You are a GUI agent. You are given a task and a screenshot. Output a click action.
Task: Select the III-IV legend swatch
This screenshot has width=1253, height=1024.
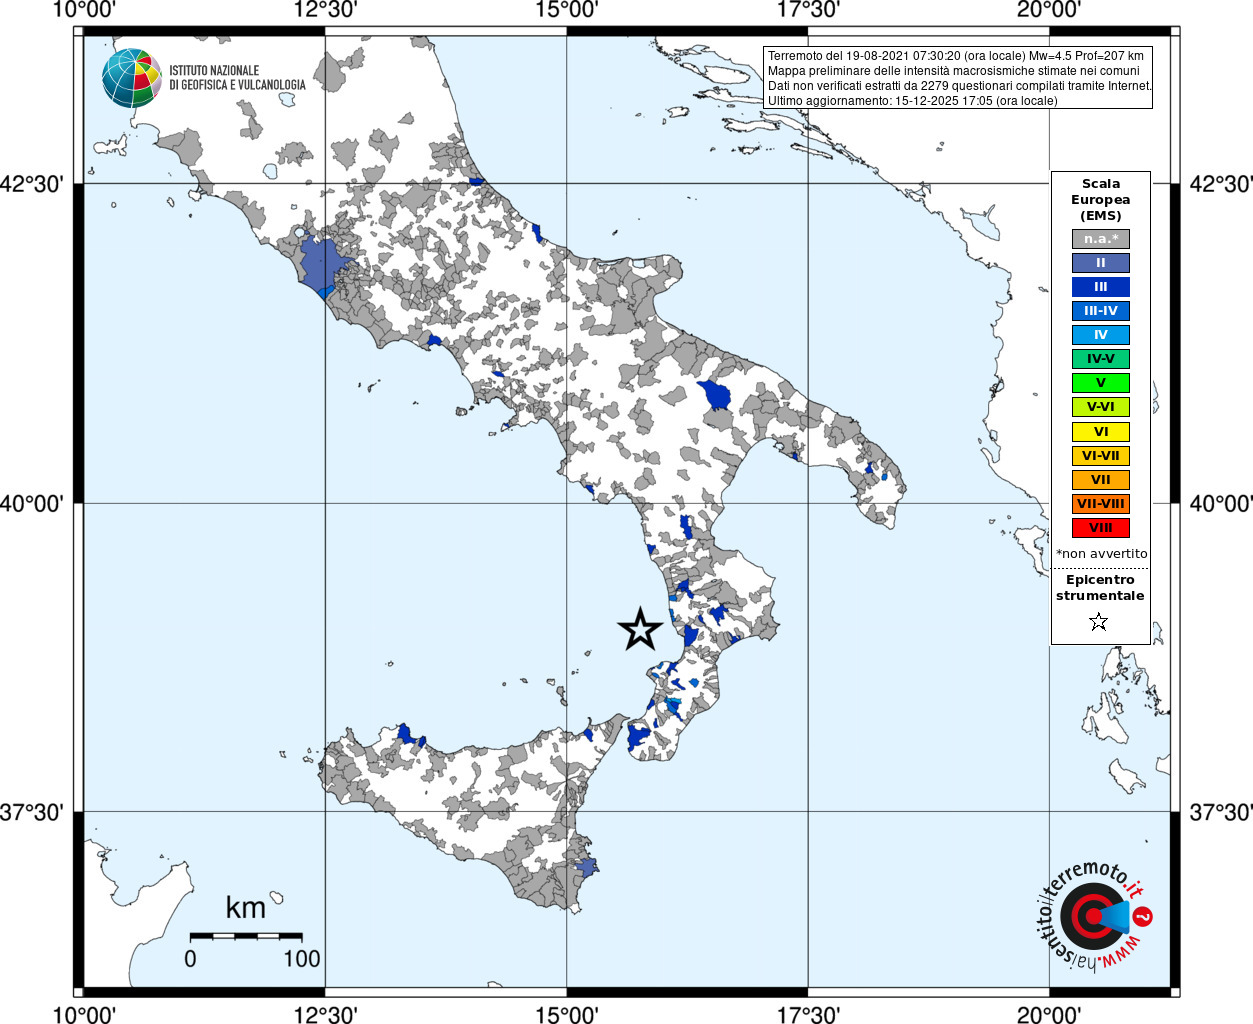coord(1101,311)
